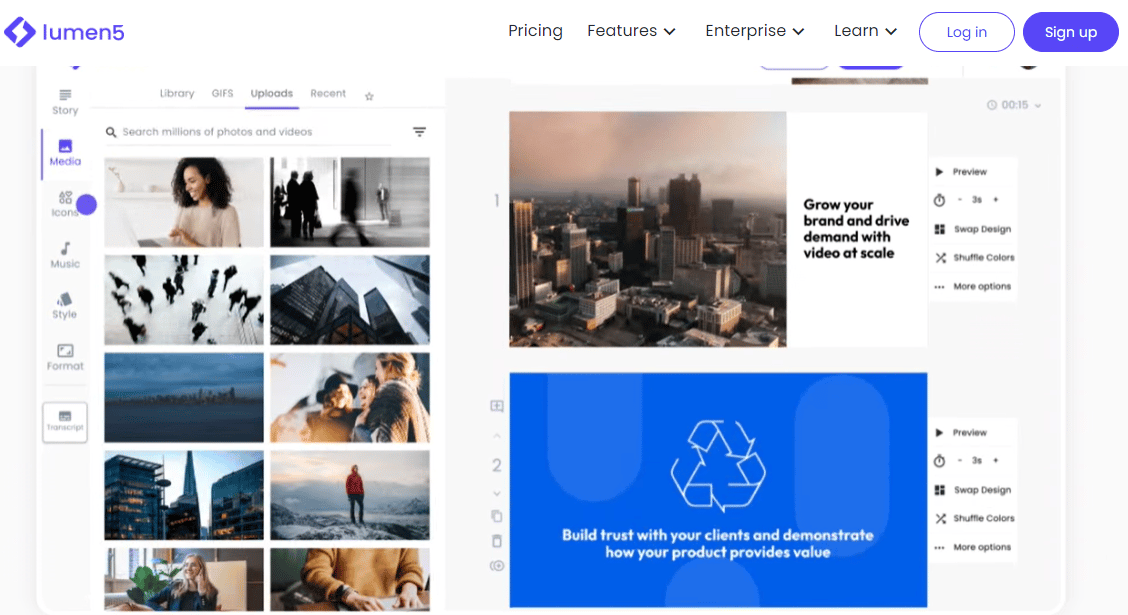Select the aerial crowd silhouettes thumbnail

[184, 300]
